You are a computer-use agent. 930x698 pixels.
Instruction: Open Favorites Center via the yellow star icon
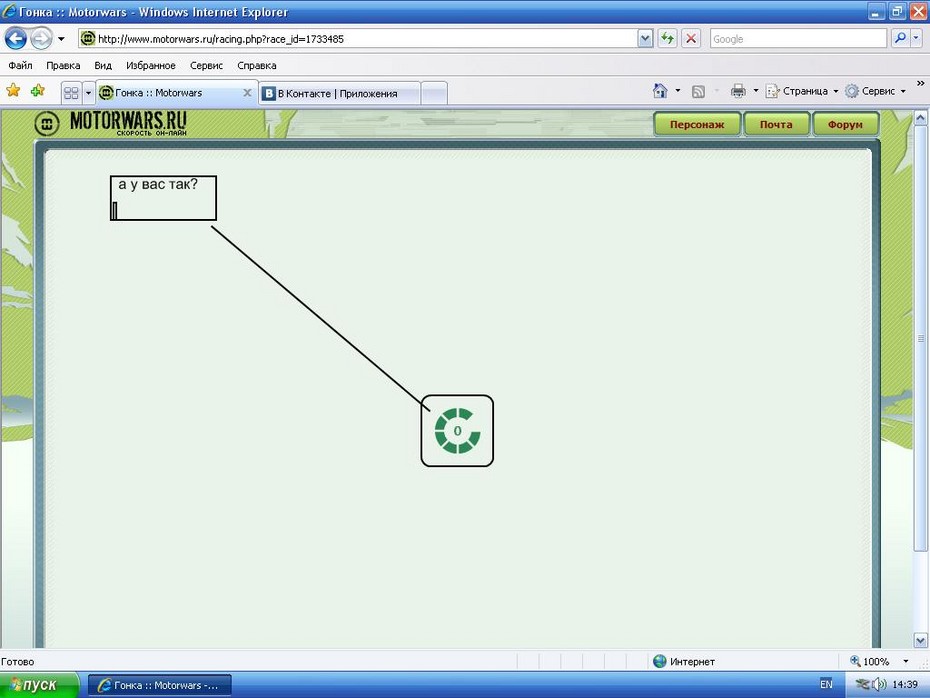[13, 91]
